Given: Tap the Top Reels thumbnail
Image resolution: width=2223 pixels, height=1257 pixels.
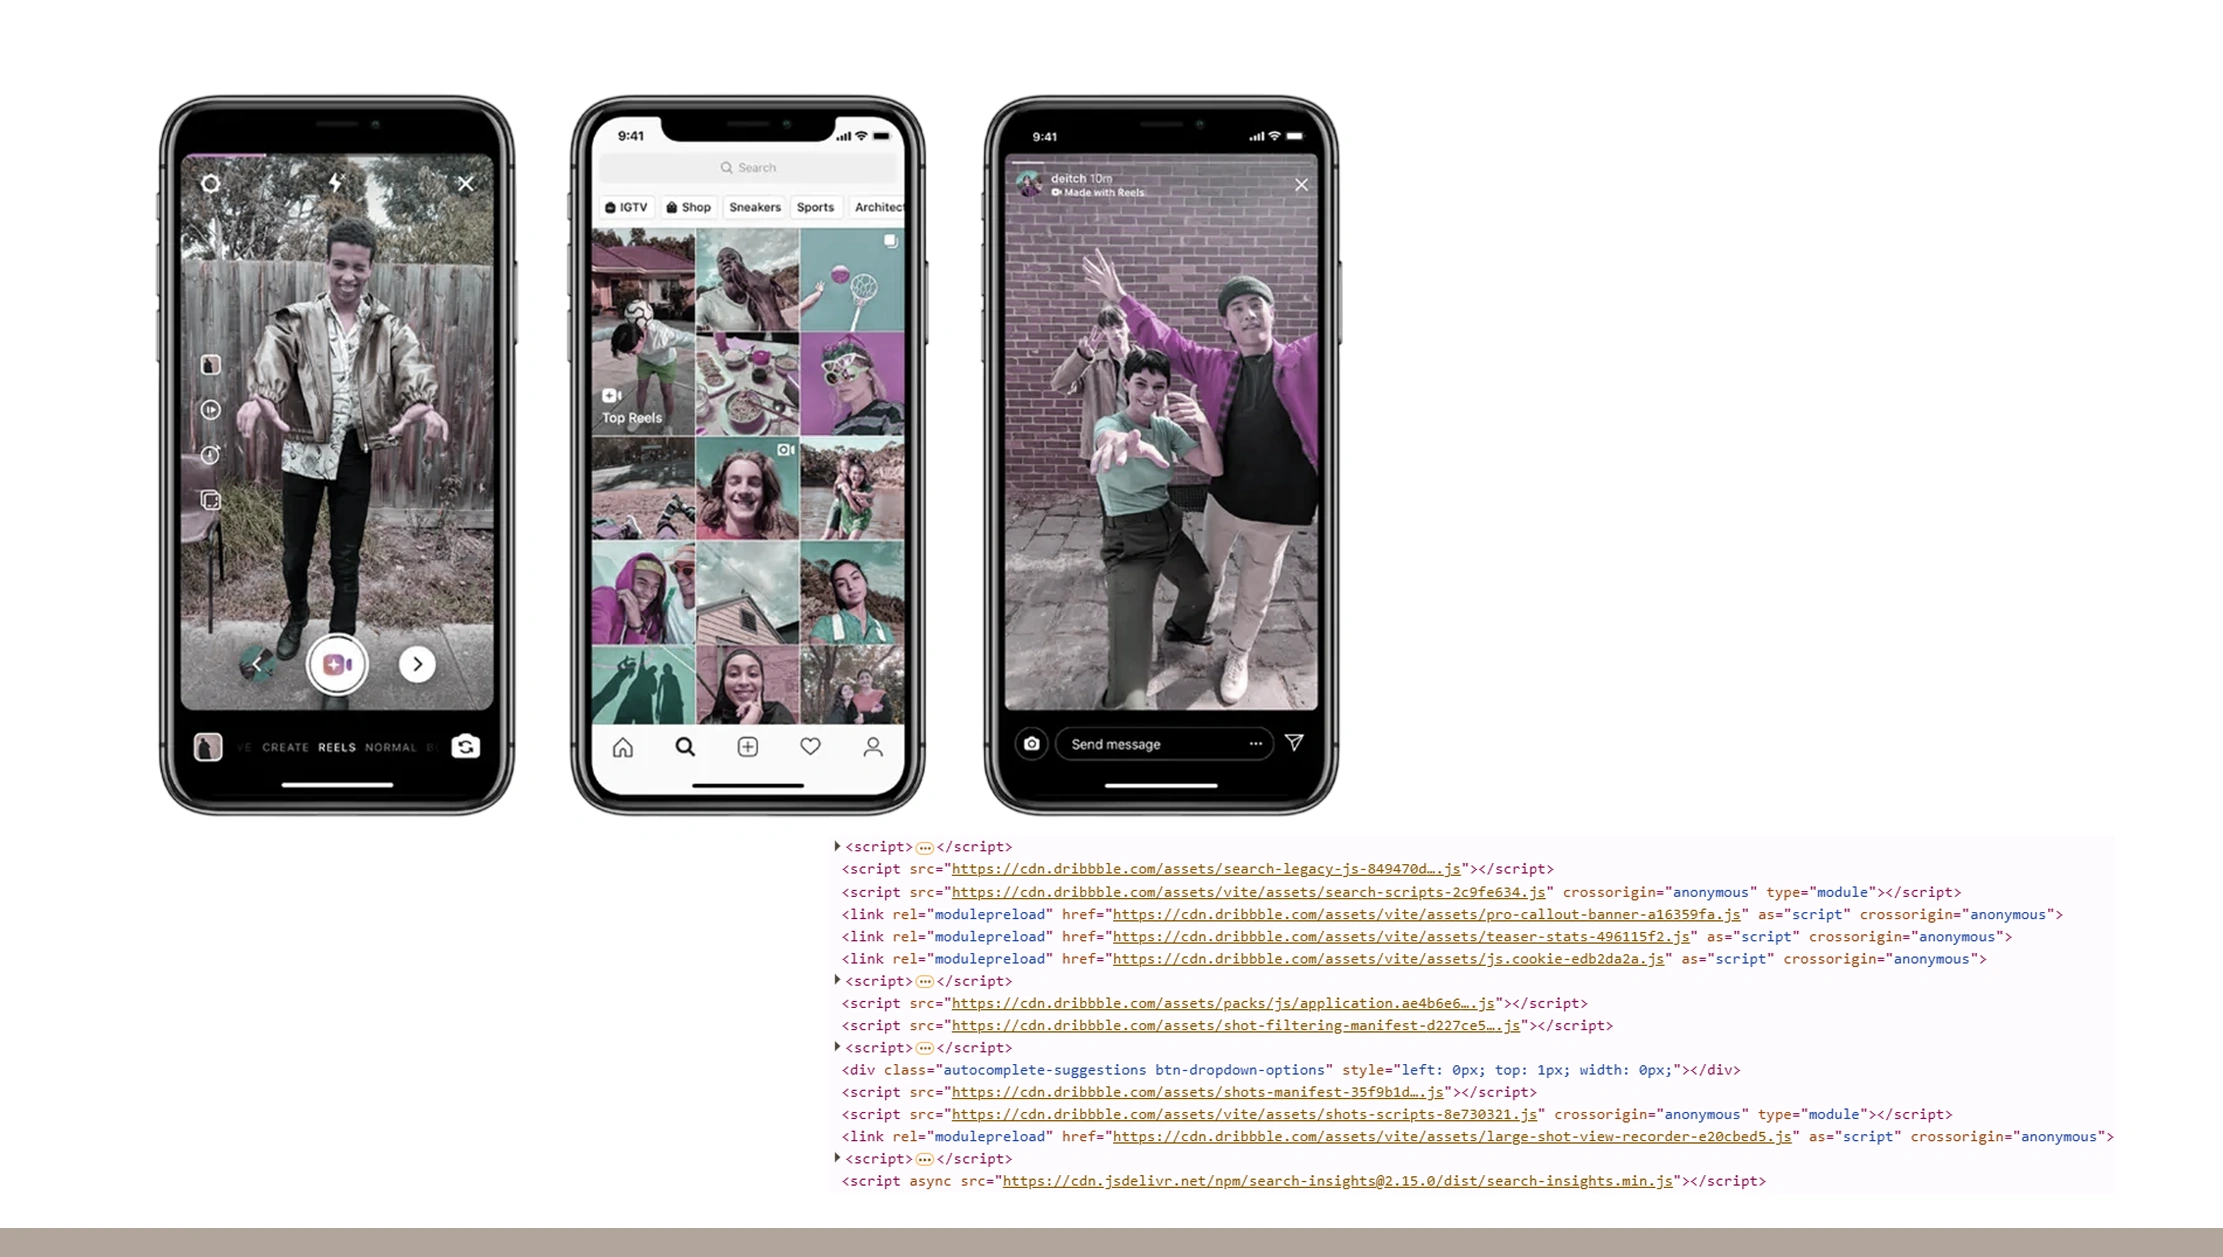Looking at the screenshot, I should tap(642, 332).
